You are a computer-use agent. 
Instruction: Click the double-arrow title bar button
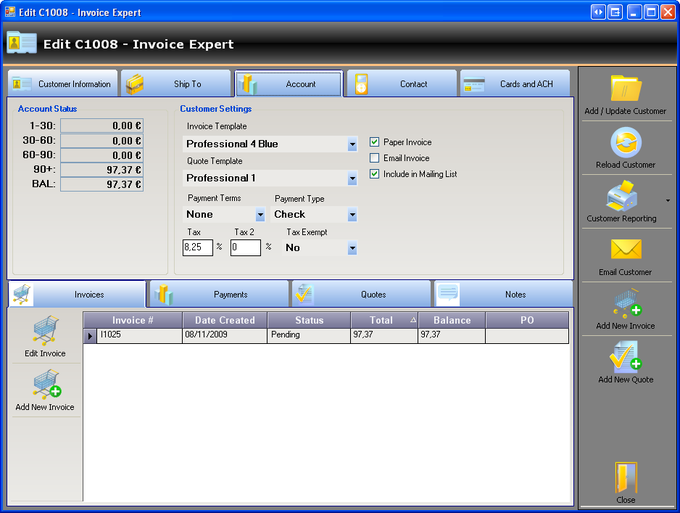(598, 12)
